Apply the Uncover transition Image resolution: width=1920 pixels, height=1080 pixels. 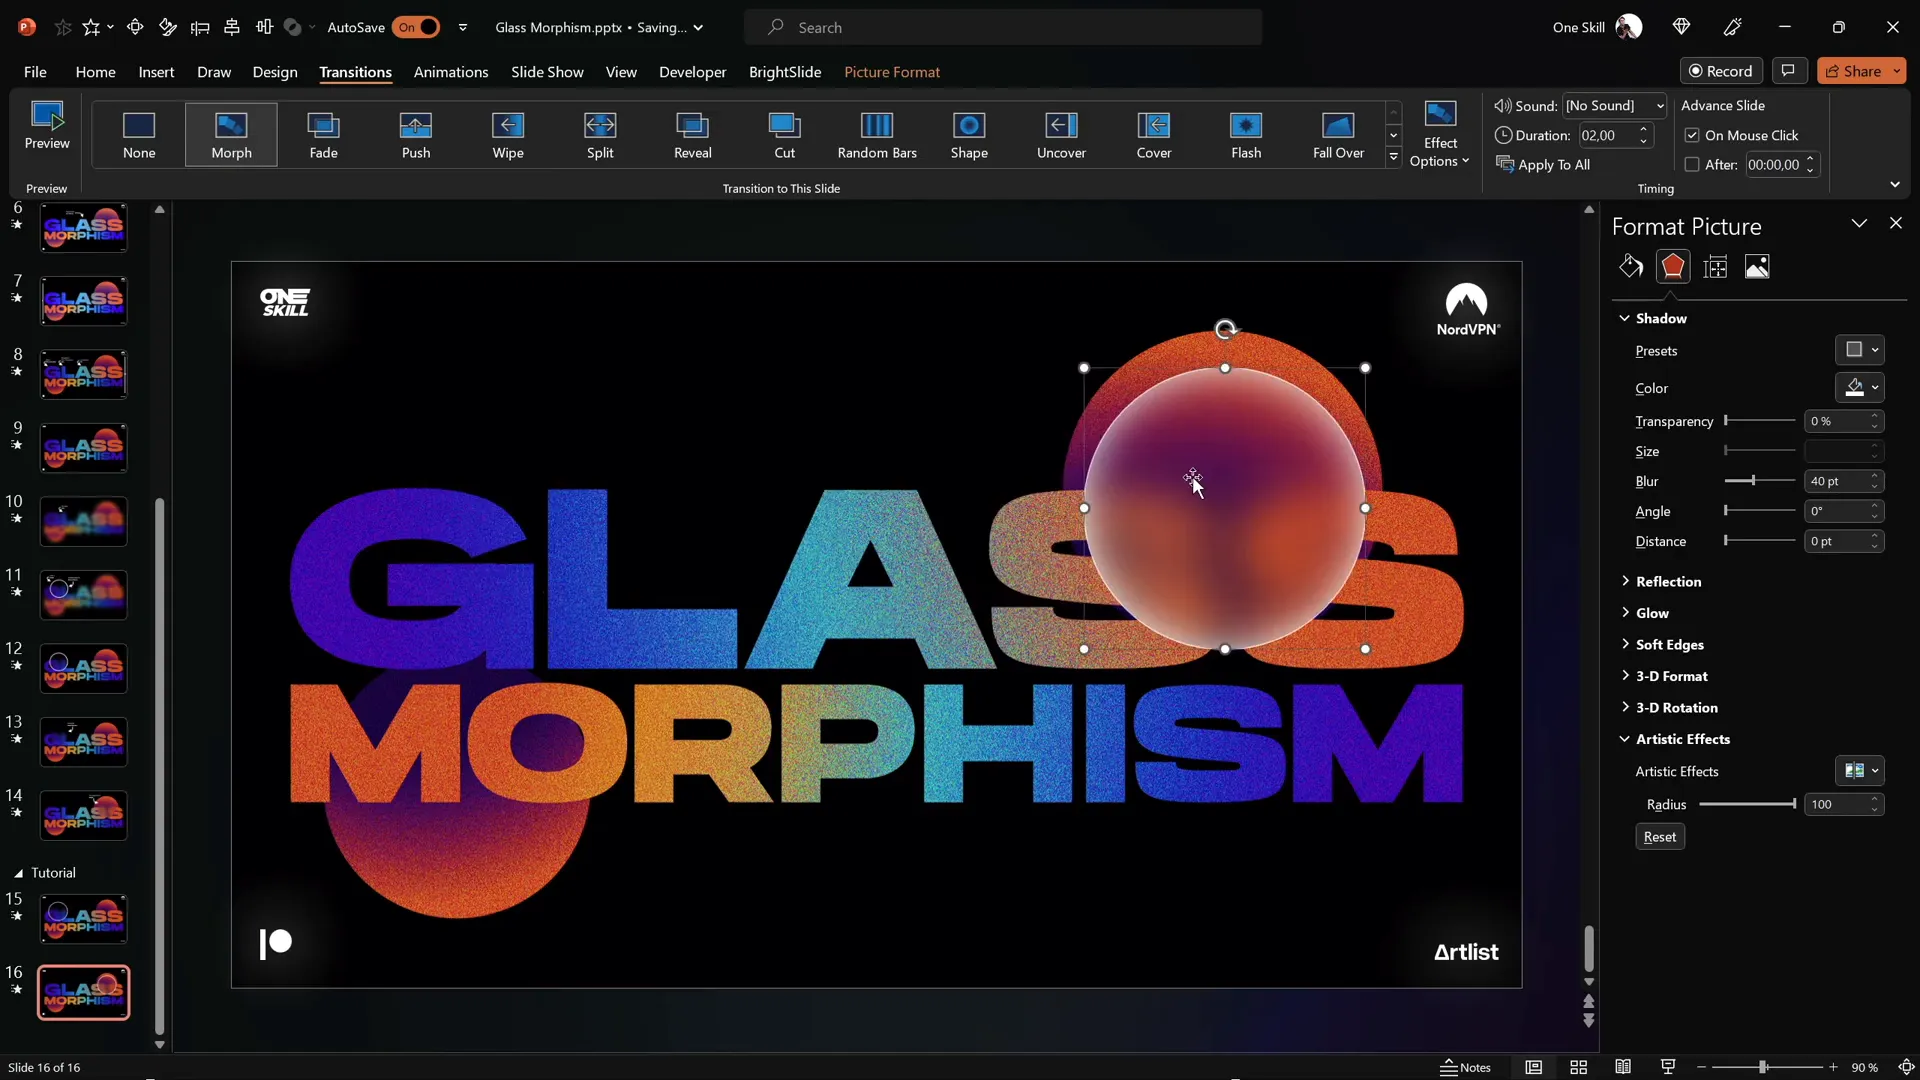(x=1061, y=134)
